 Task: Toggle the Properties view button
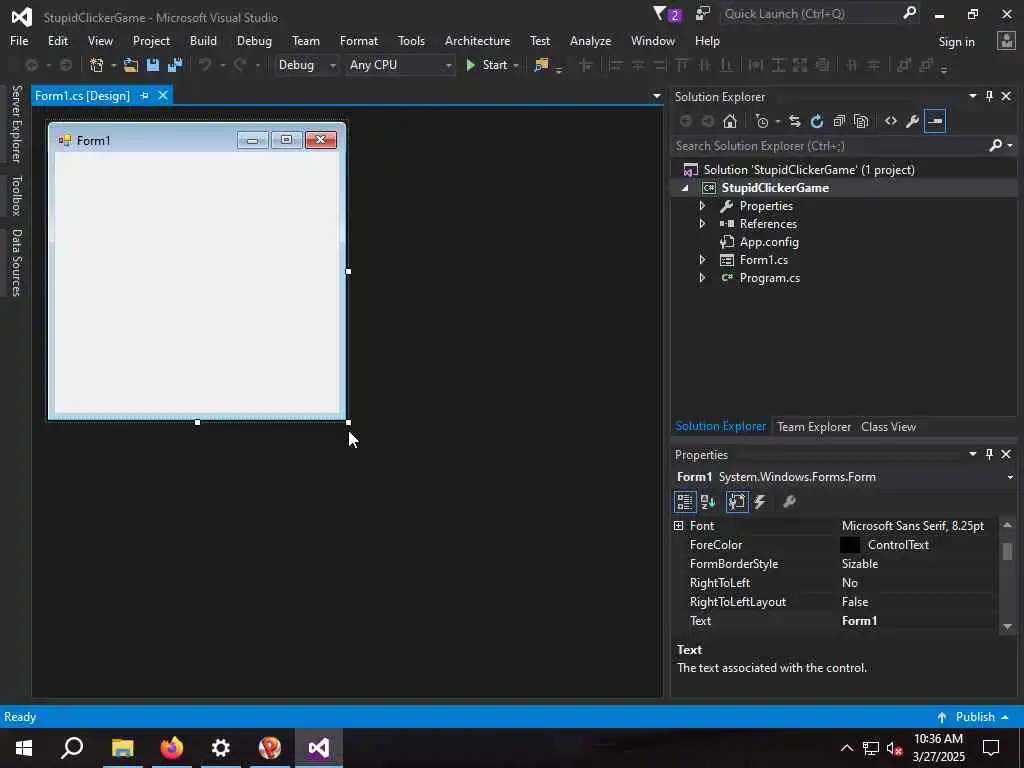[x=737, y=502]
